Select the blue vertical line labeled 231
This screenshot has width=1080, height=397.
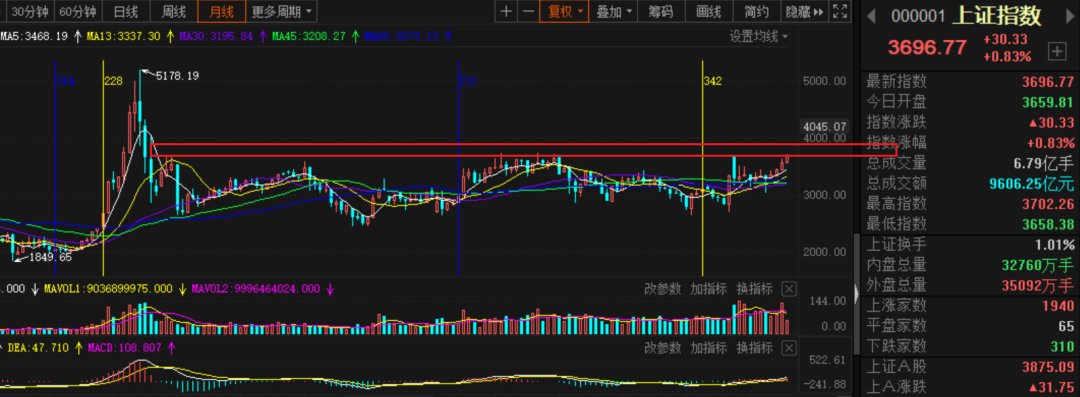coord(459,168)
